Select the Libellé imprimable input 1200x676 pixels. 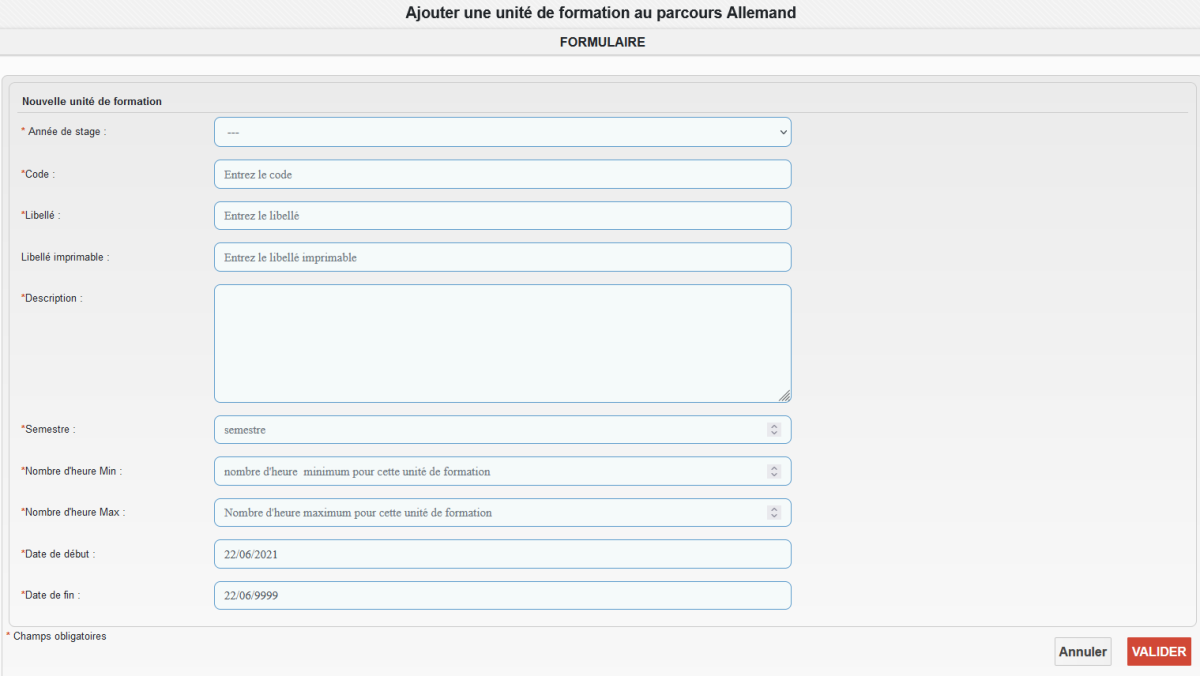tap(500, 257)
